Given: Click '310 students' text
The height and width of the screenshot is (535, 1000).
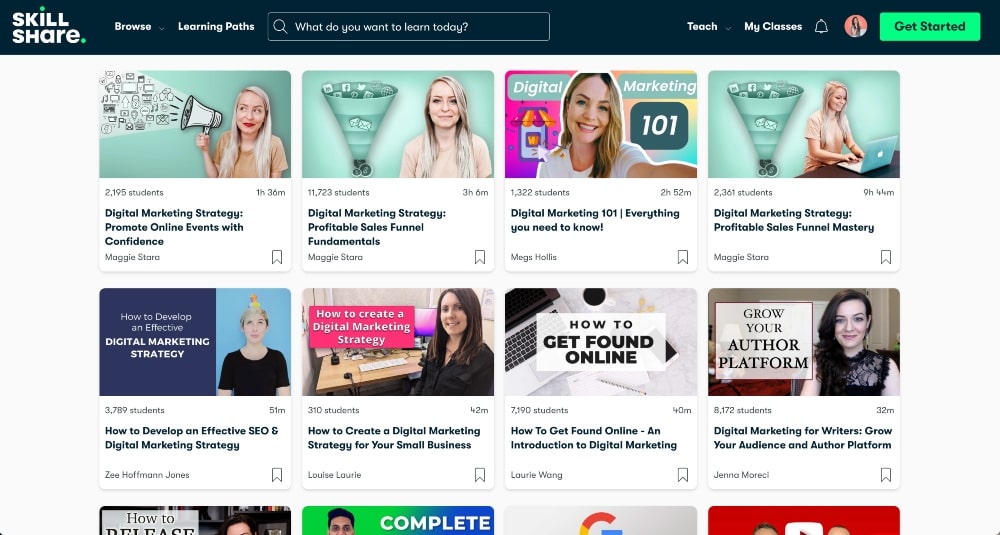Looking at the screenshot, I should click(x=334, y=410).
